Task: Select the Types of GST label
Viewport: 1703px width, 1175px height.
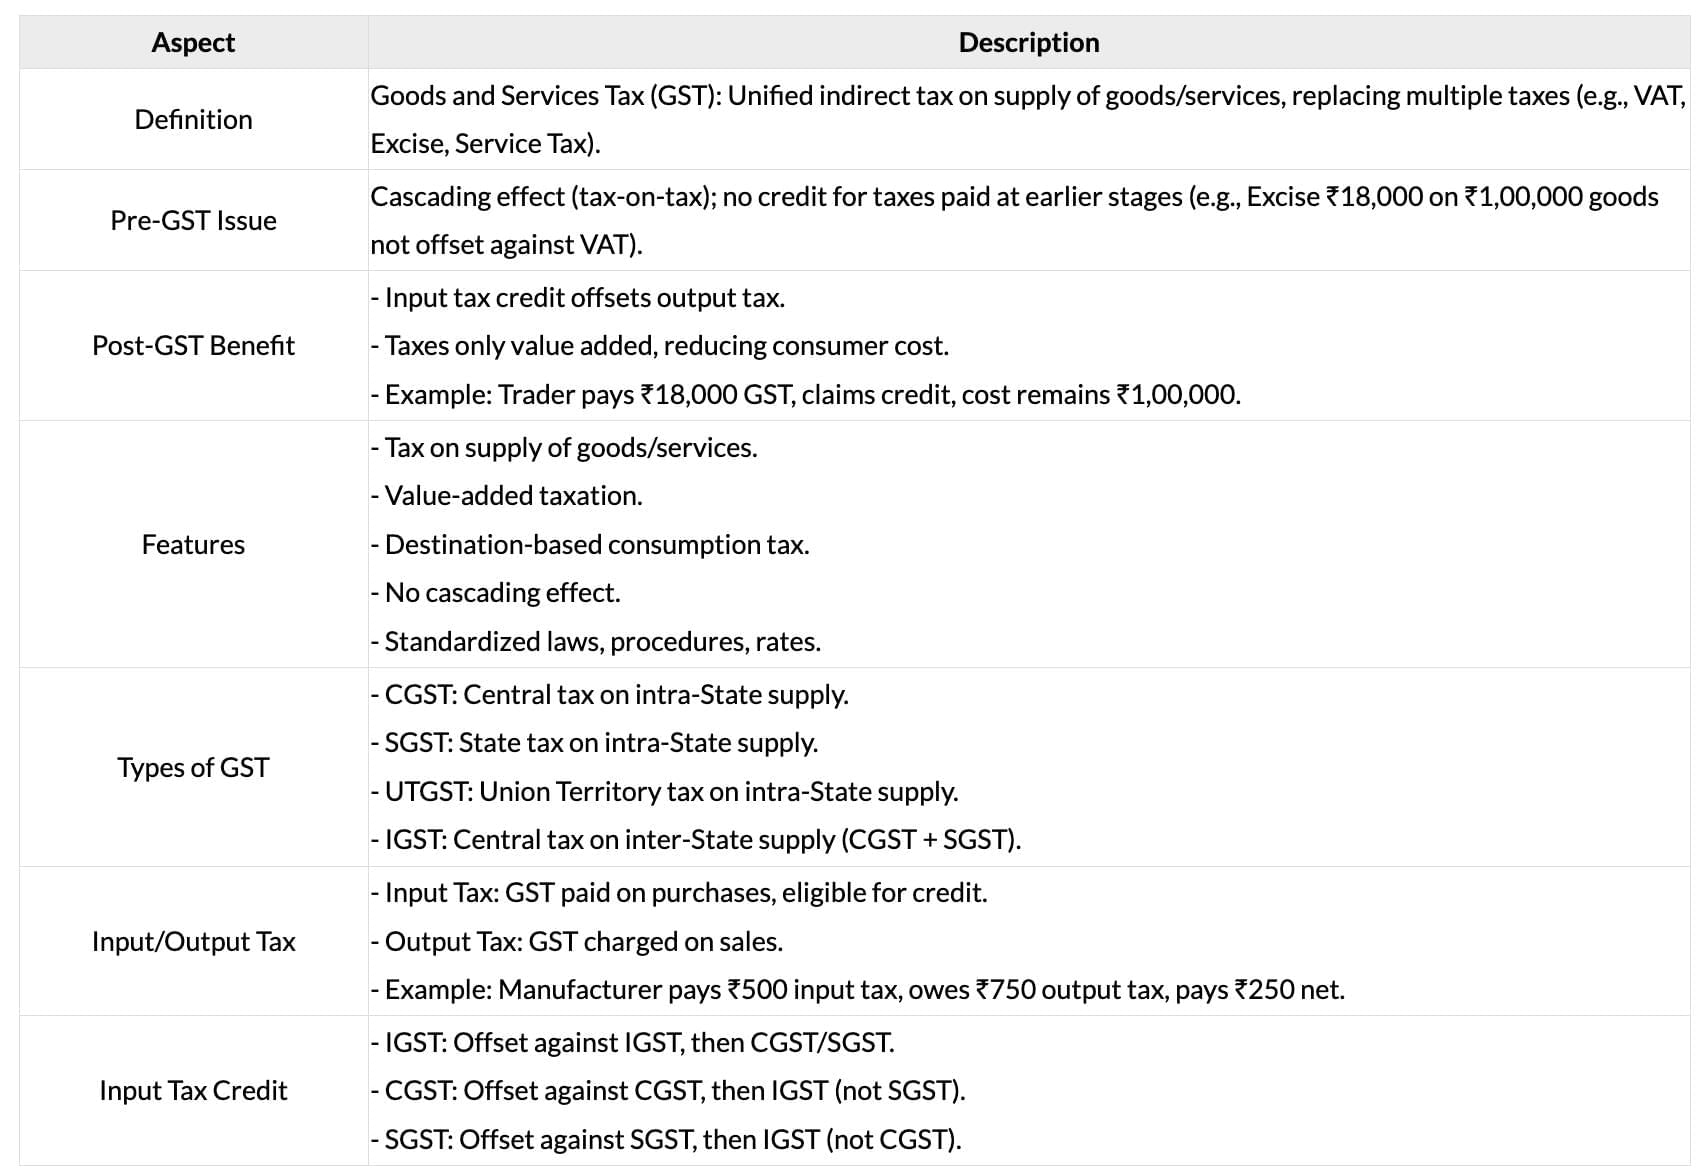Action: coord(193,768)
